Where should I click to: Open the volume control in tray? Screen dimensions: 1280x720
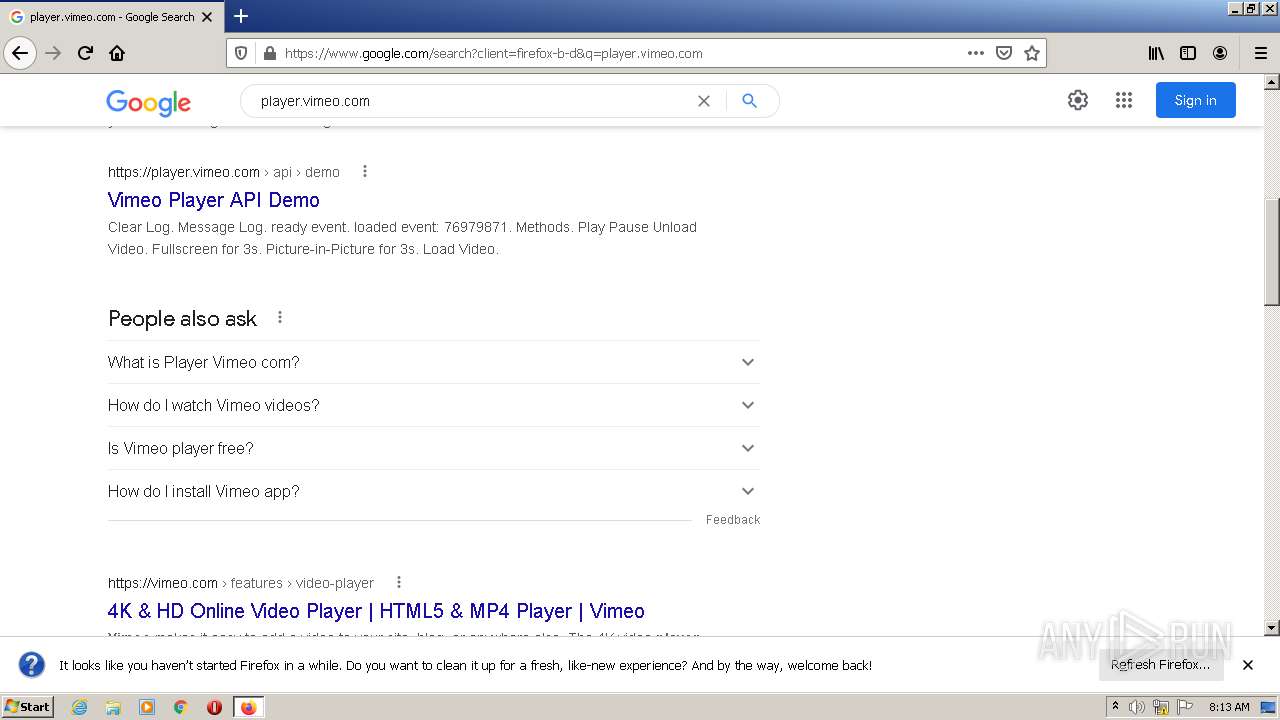(1137, 707)
